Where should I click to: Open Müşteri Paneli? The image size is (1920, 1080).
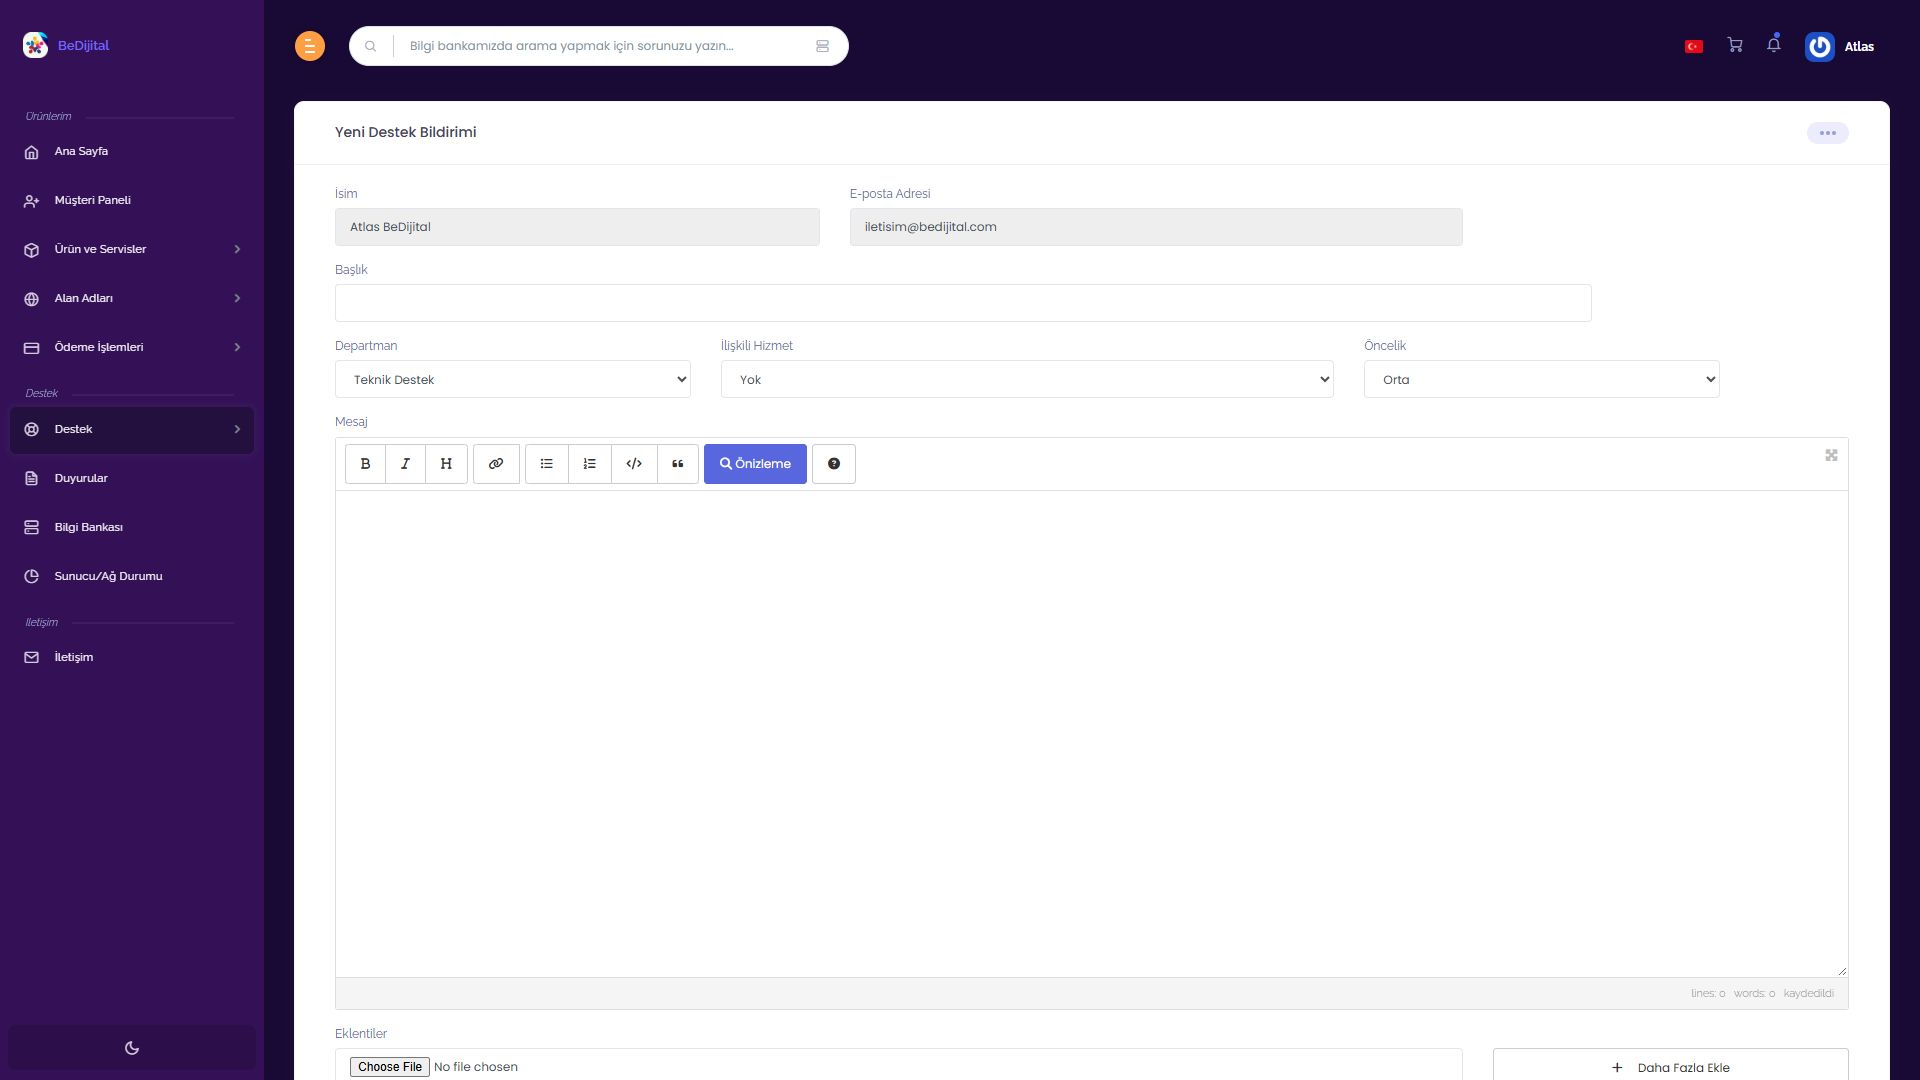(x=132, y=200)
